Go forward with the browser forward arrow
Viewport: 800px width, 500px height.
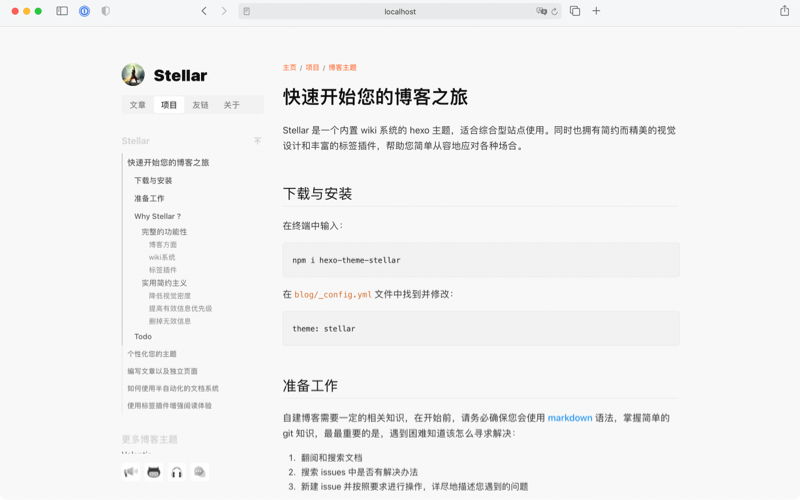(x=223, y=11)
